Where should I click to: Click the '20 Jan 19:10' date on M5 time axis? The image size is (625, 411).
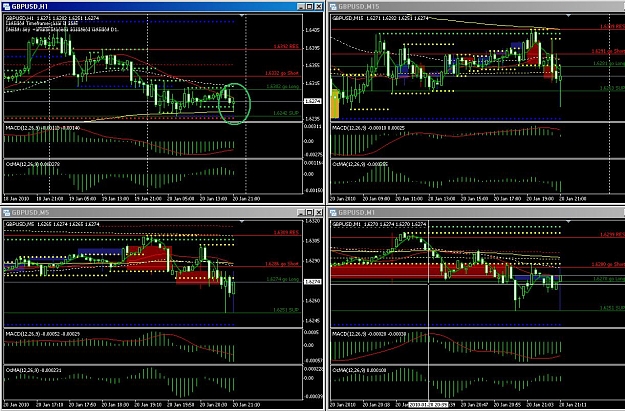click(x=148, y=405)
